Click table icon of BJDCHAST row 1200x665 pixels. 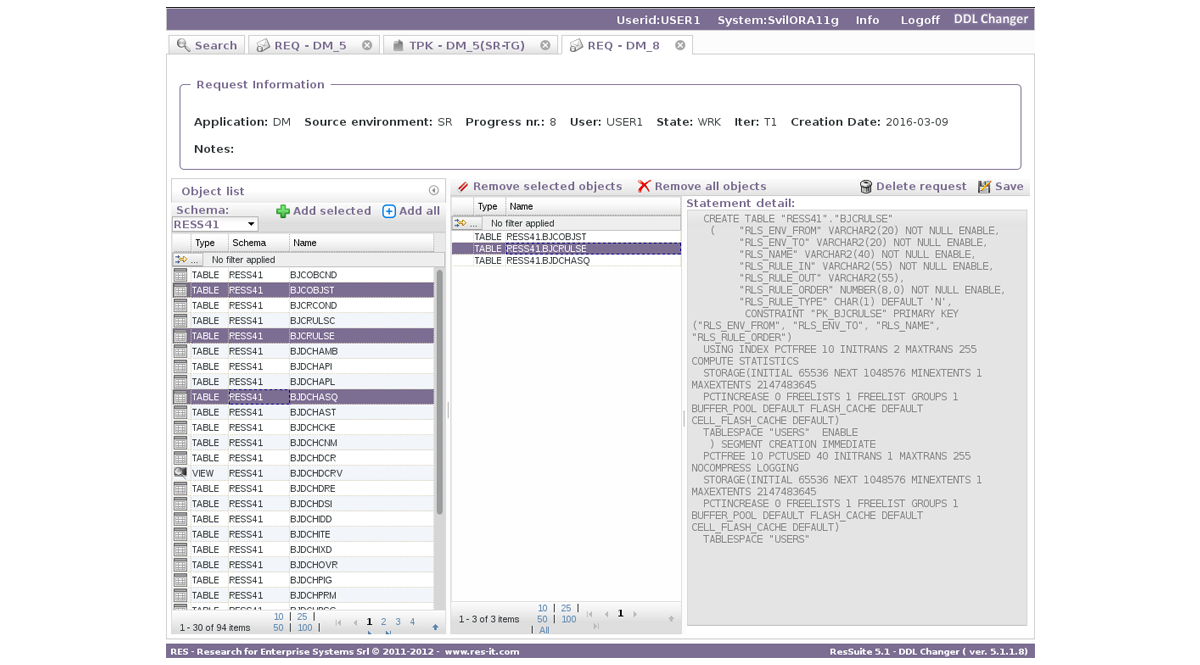pyautogui.click(x=180, y=412)
